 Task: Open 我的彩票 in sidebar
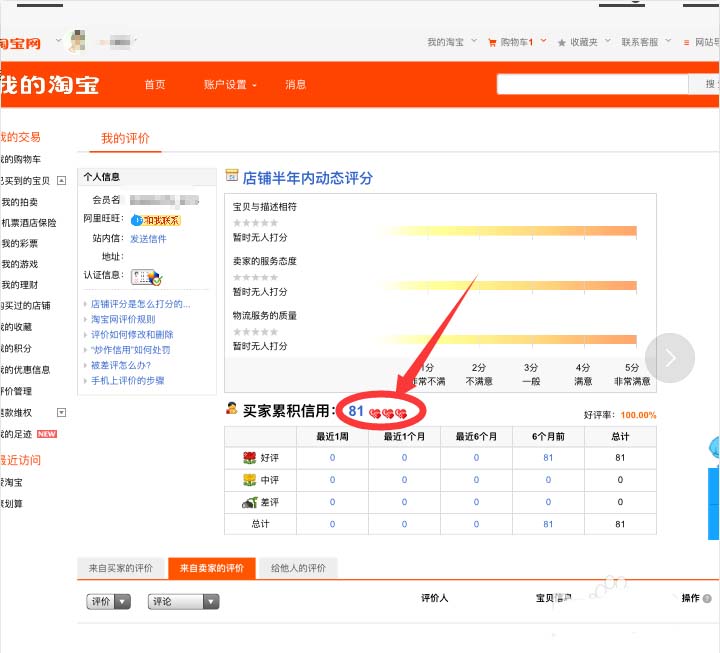pos(19,243)
